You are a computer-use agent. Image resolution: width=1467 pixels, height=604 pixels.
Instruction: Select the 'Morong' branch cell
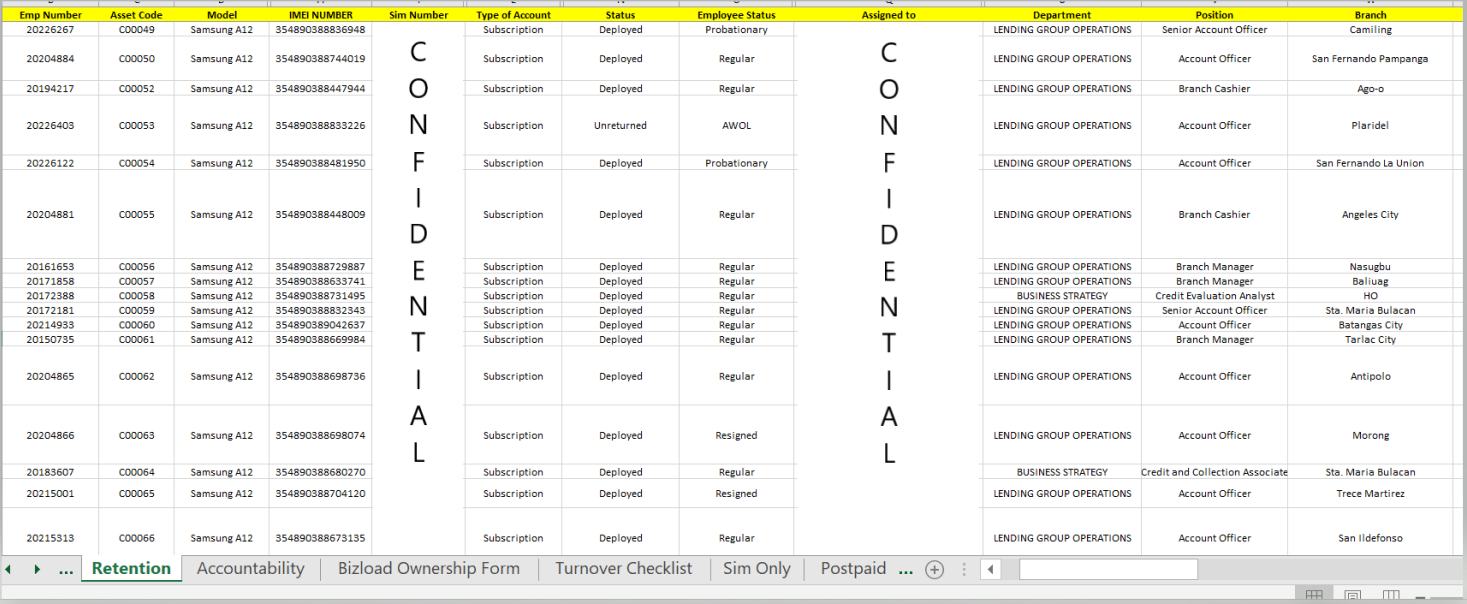1370,436
